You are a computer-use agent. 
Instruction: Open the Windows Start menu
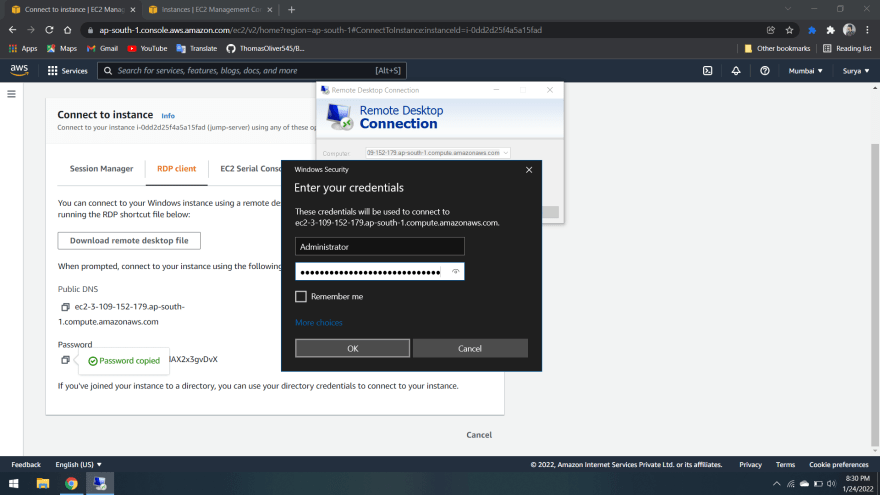[x=13, y=483]
